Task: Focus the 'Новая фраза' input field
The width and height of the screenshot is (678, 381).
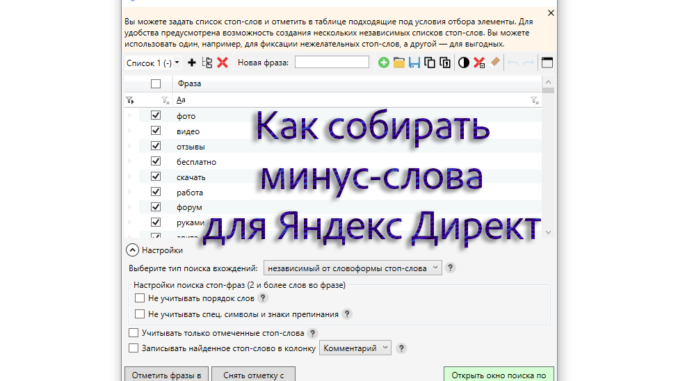Action: coord(332,62)
